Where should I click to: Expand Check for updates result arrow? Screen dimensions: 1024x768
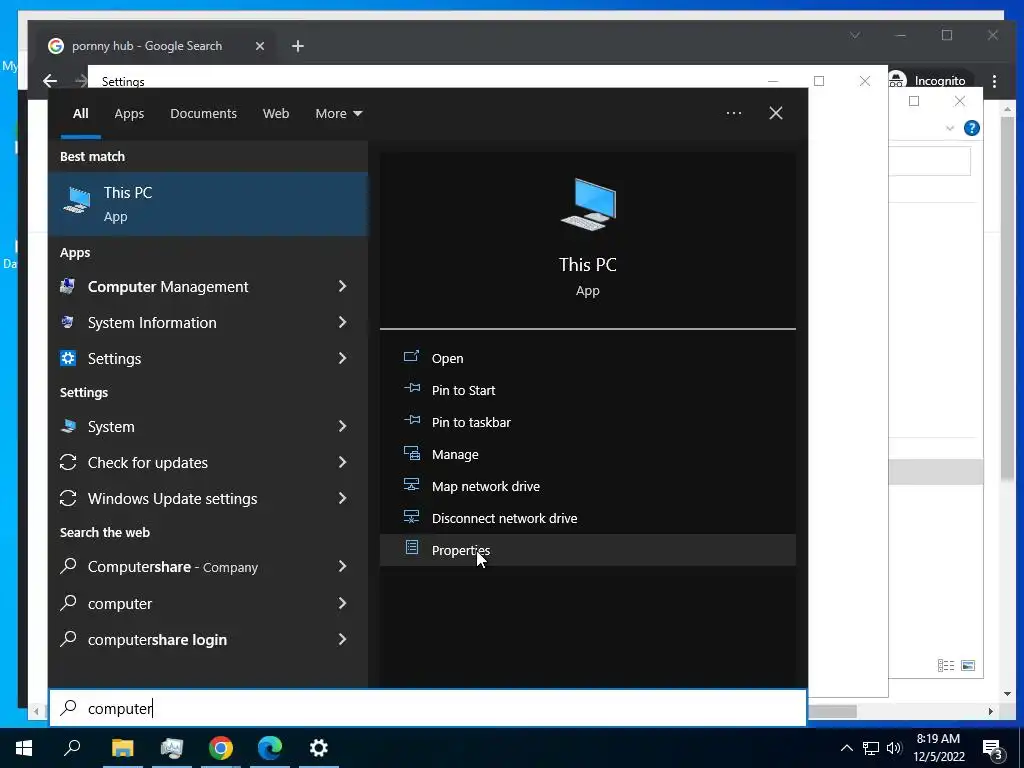pos(342,462)
